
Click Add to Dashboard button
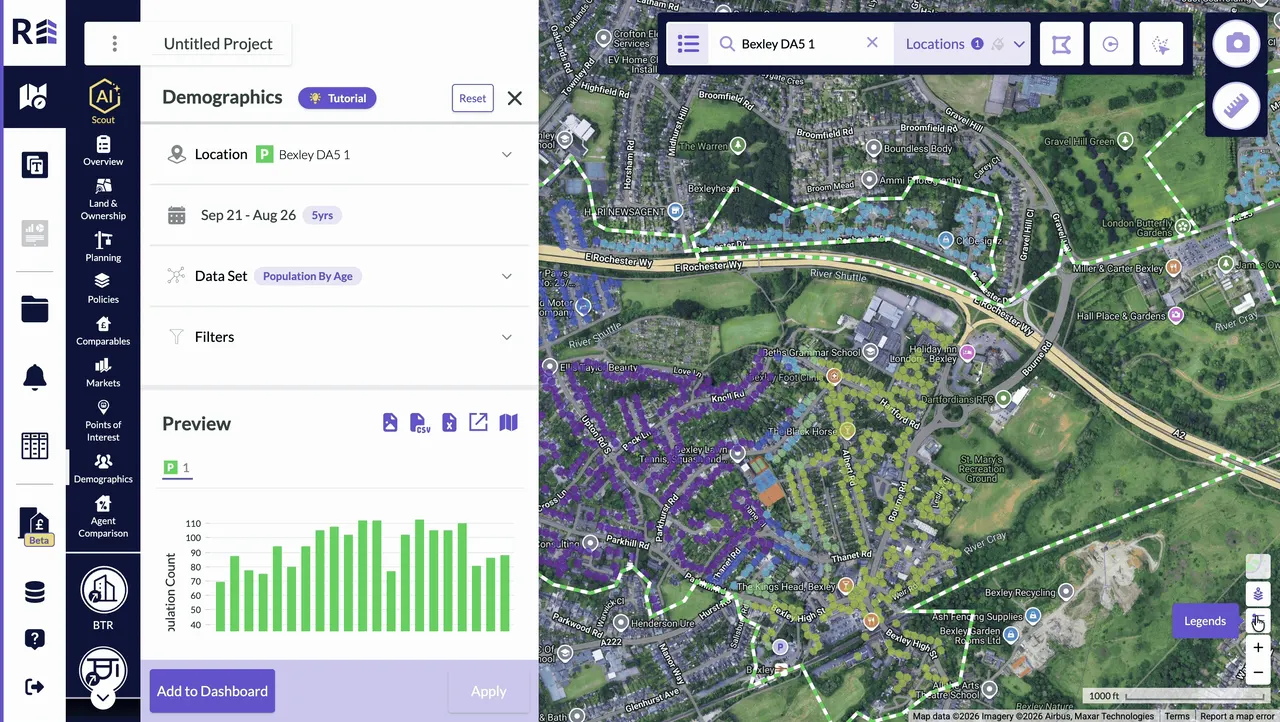[x=212, y=691]
